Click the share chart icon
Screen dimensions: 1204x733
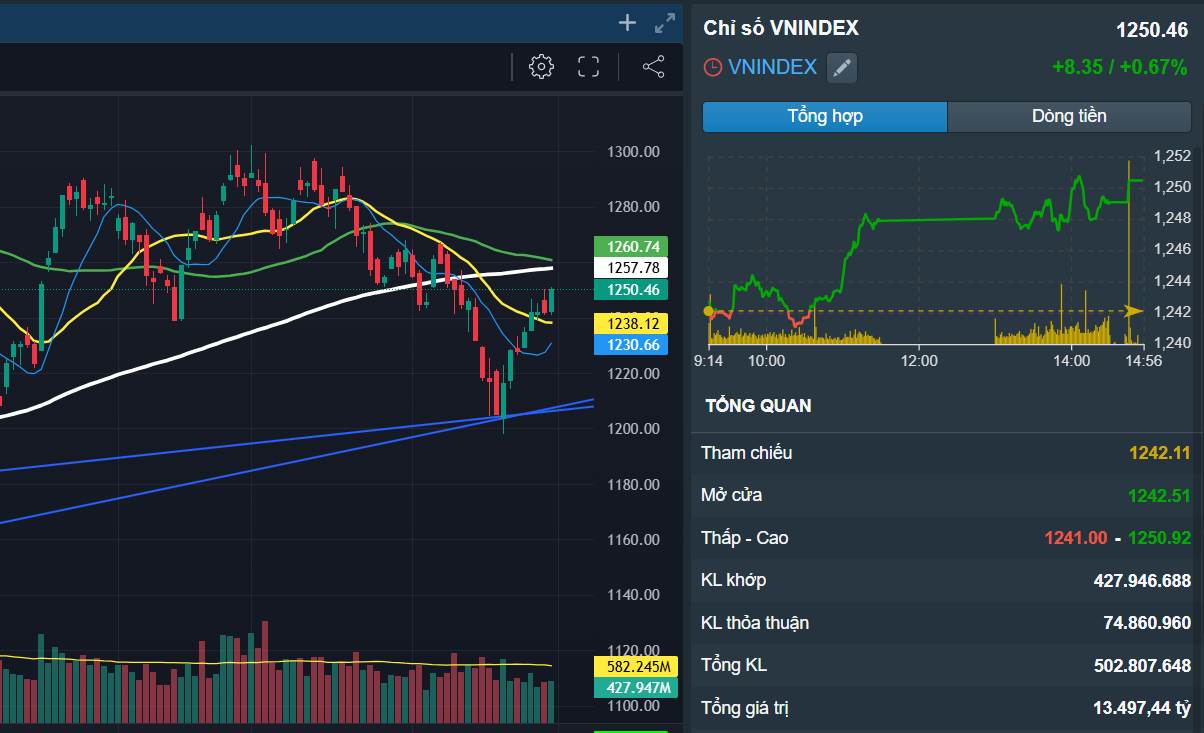[653, 67]
